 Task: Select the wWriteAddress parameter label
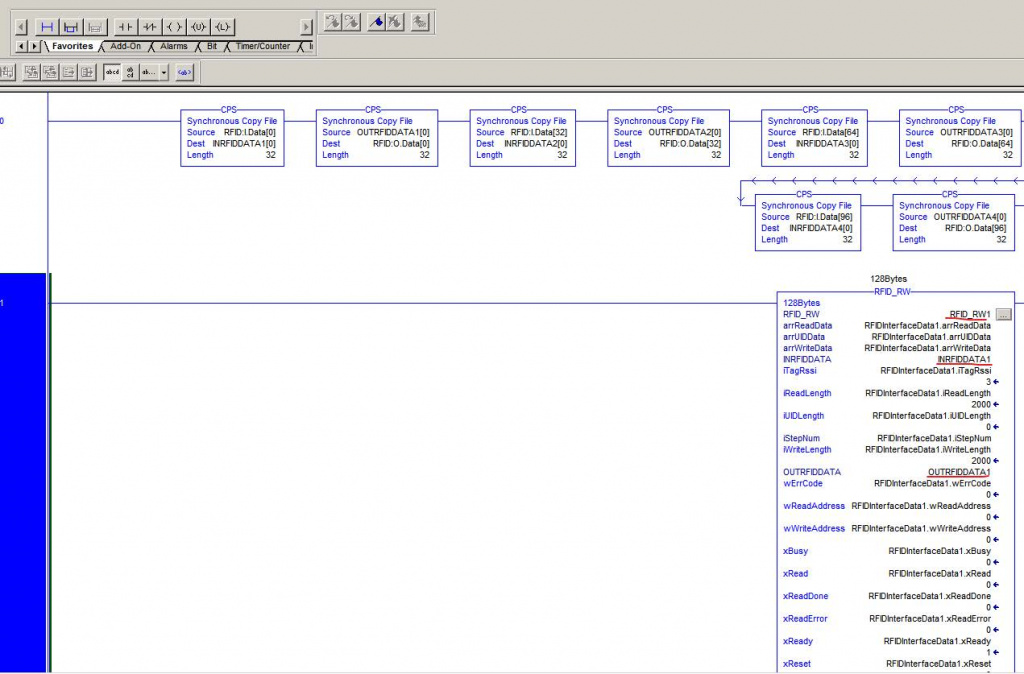[814, 528]
